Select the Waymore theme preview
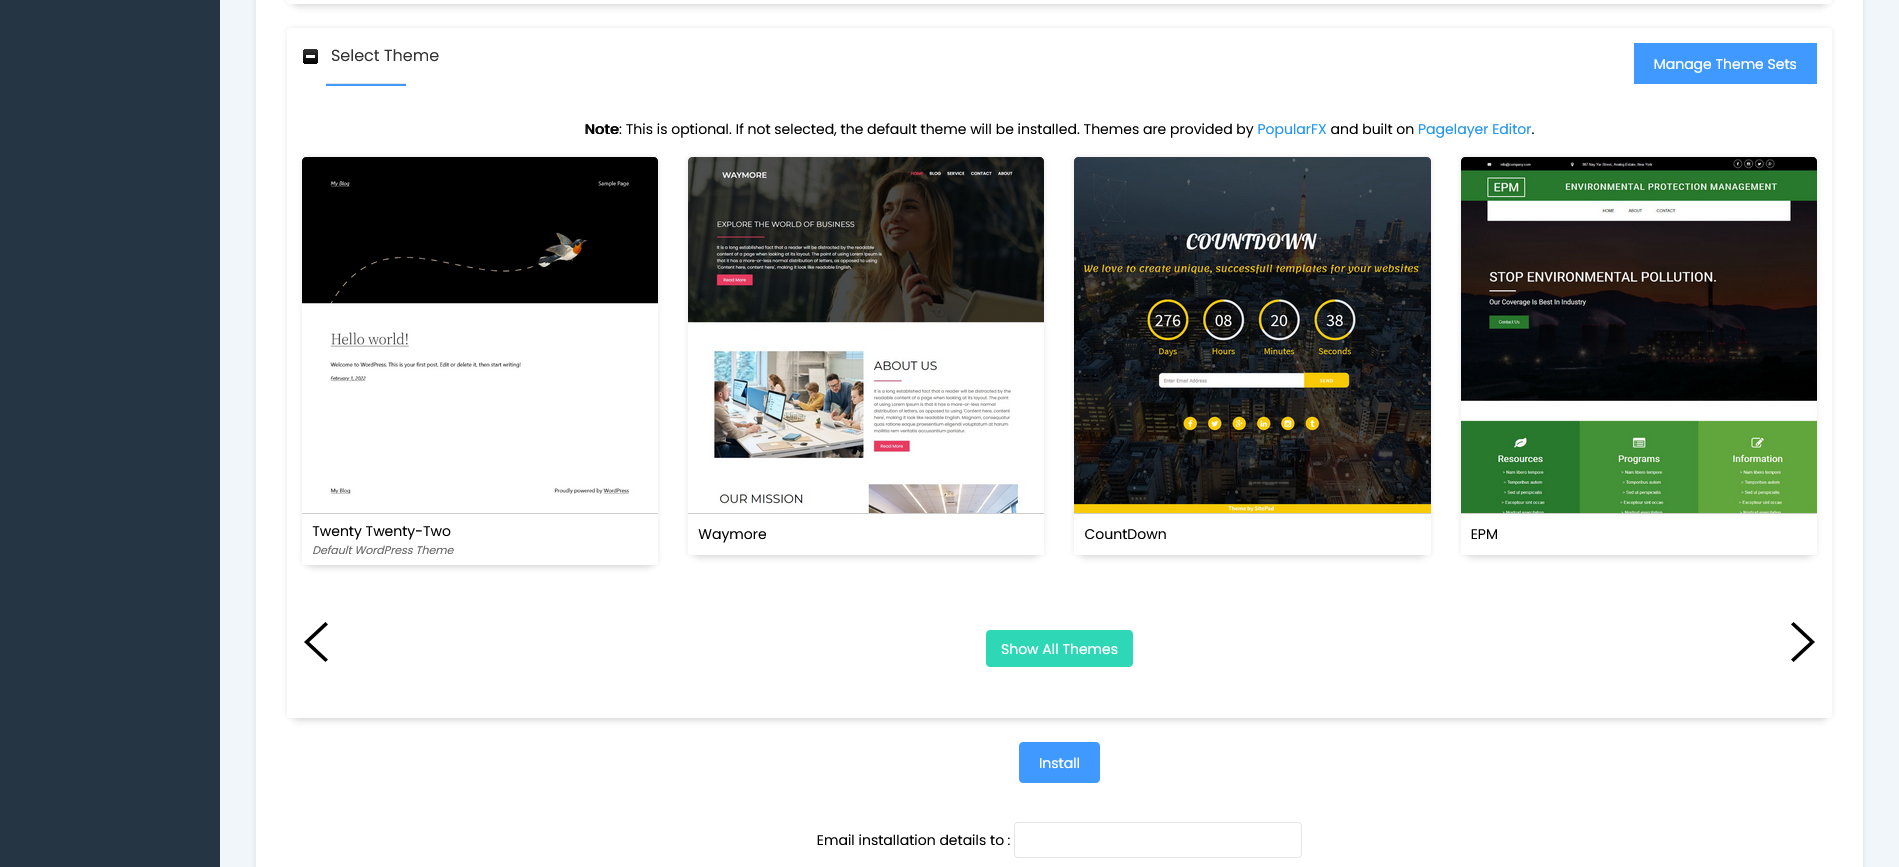1899x867 pixels. 866,335
